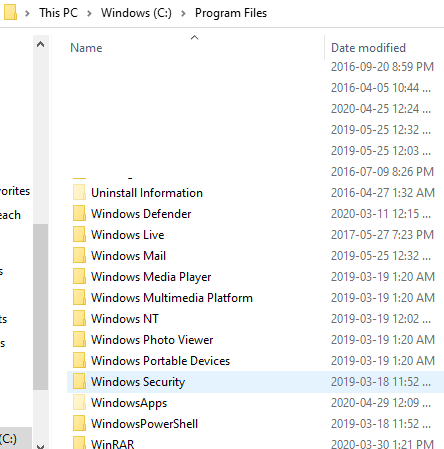Click the date 2020-03-11 12:15
The height and width of the screenshot is (449, 444).
coord(381,214)
